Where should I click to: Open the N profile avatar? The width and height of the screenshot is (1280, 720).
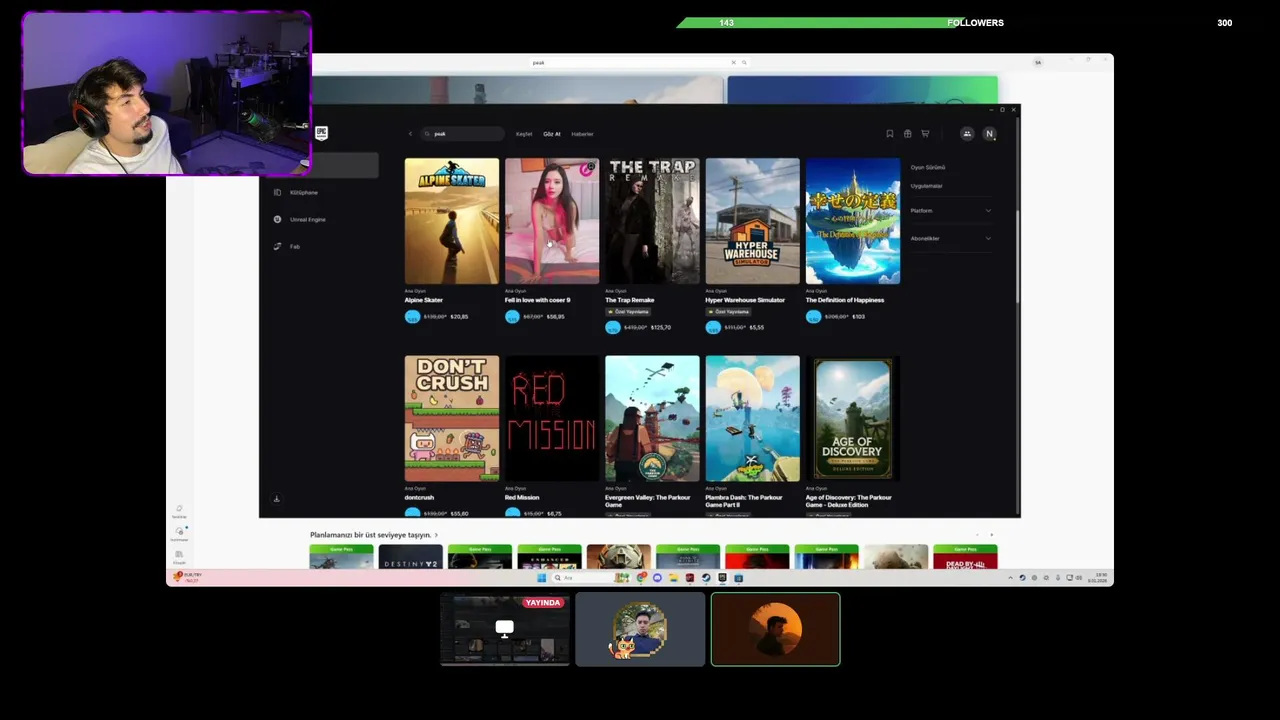tap(989, 134)
